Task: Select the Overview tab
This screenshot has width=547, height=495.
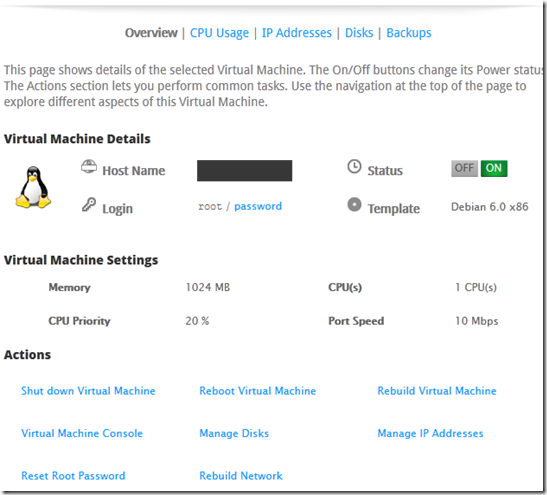Action: click(151, 33)
